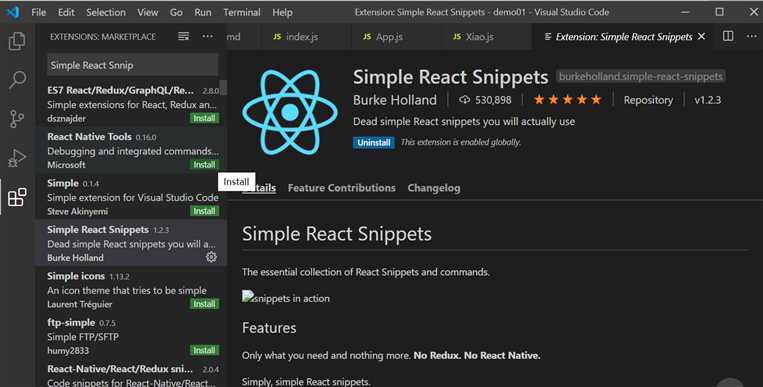Image resolution: width=763 pixels, height=387 pixels.
Task: Select Simple React Snippets in extensions list
Action: (x=131, y=243)
